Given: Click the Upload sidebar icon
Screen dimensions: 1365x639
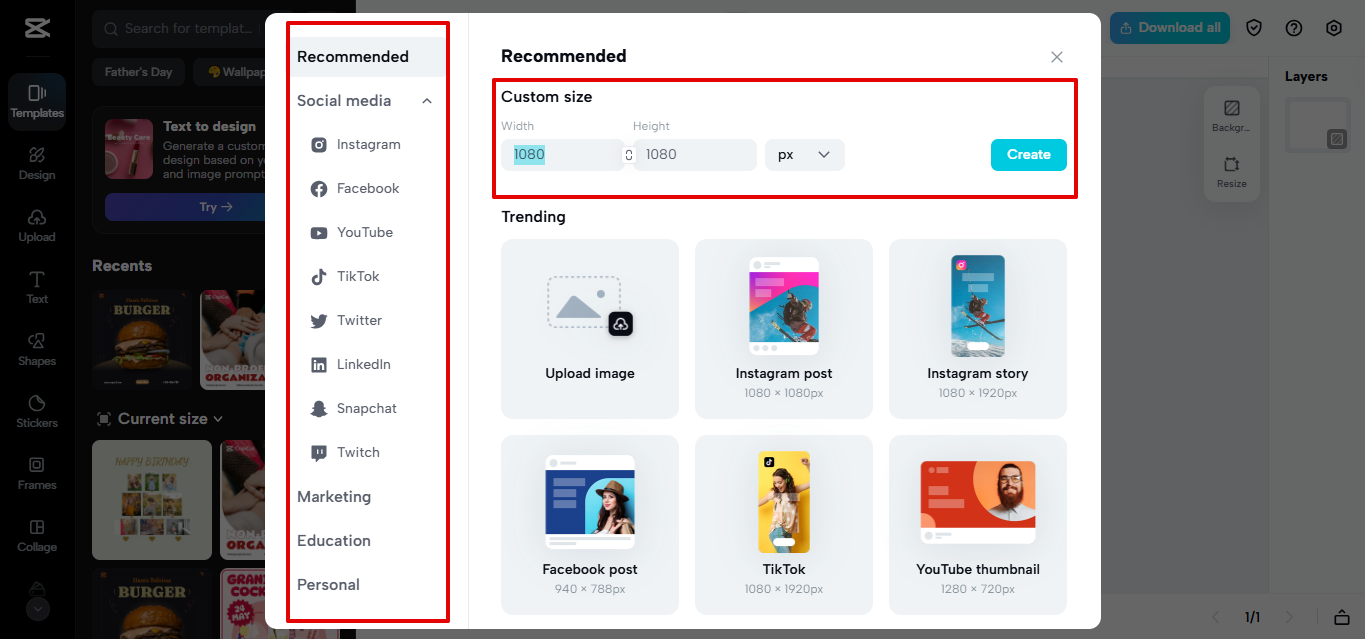Looking at the screenshot, I should click(x=37, y=227).
